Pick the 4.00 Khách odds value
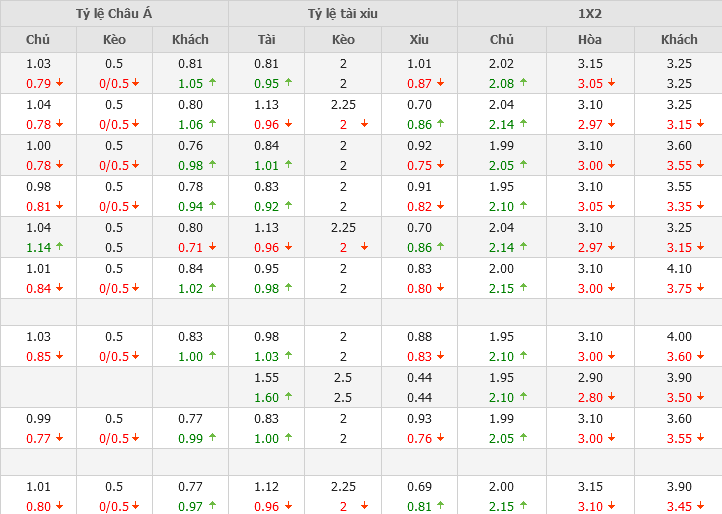Image resolution: width=722 pixels, height=514 pixels. (679, 337)
